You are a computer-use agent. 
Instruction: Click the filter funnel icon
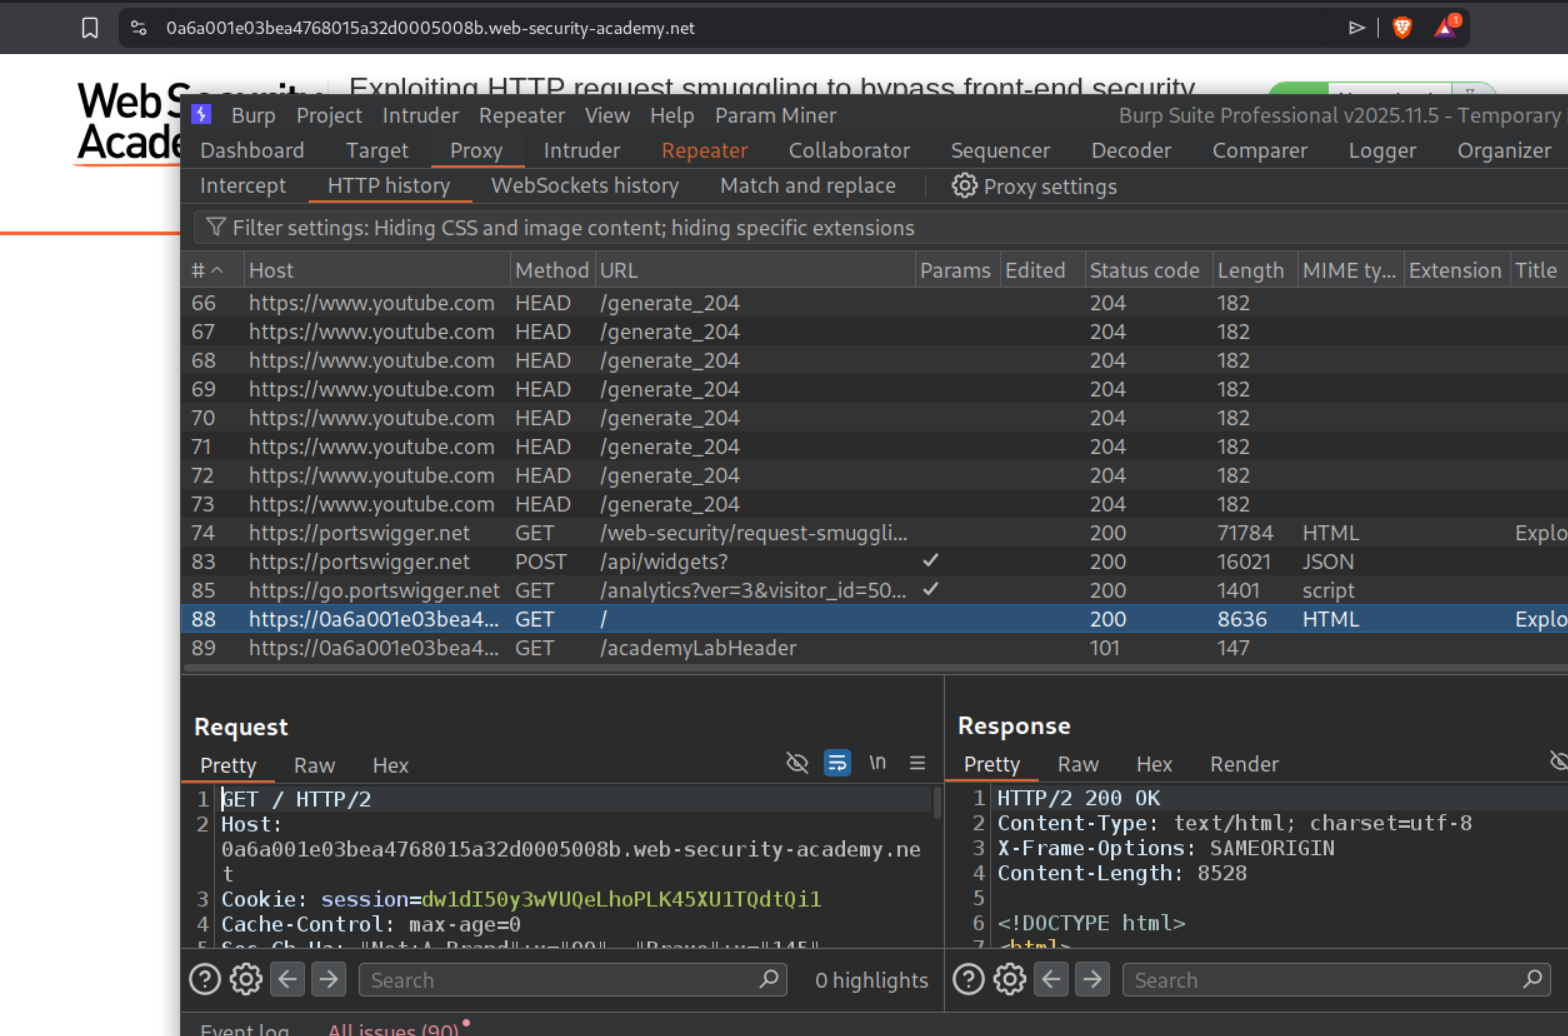coord(215,228)
